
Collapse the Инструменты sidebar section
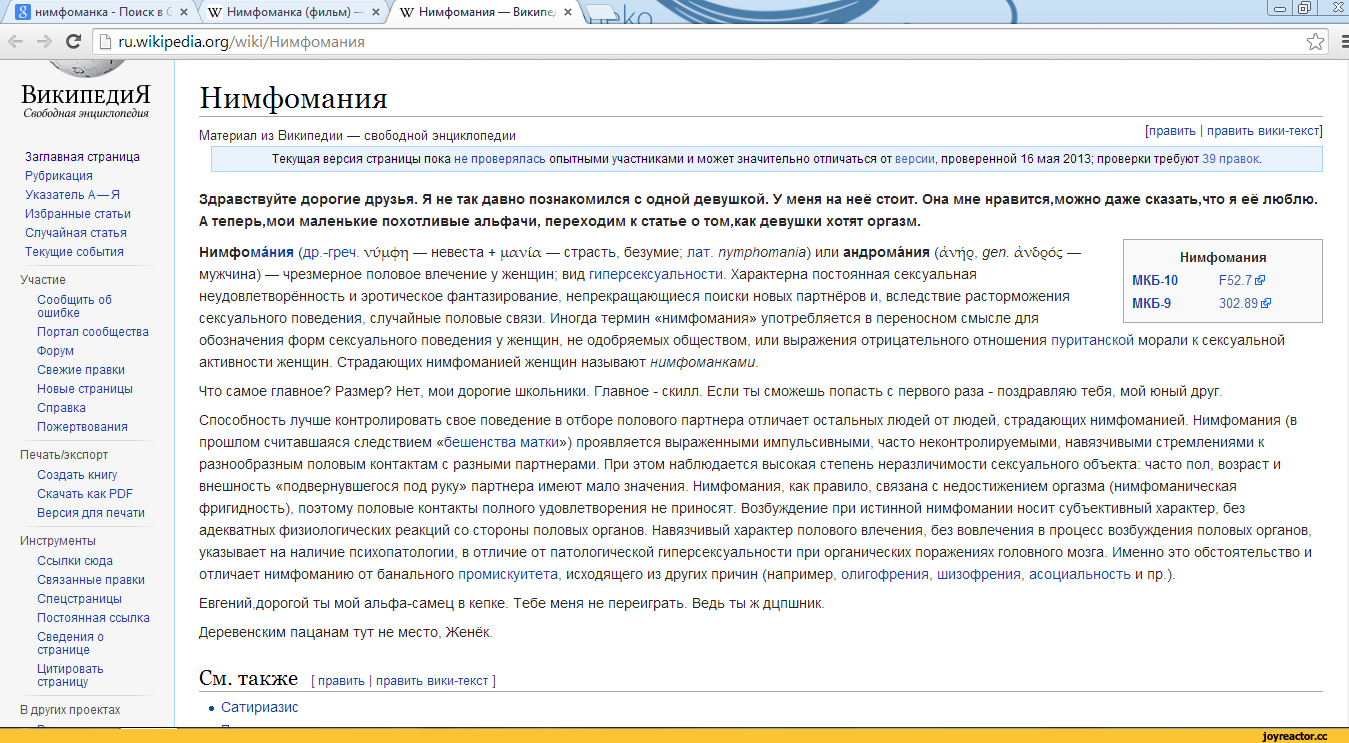pyautogui.click(x=58, y=541)
